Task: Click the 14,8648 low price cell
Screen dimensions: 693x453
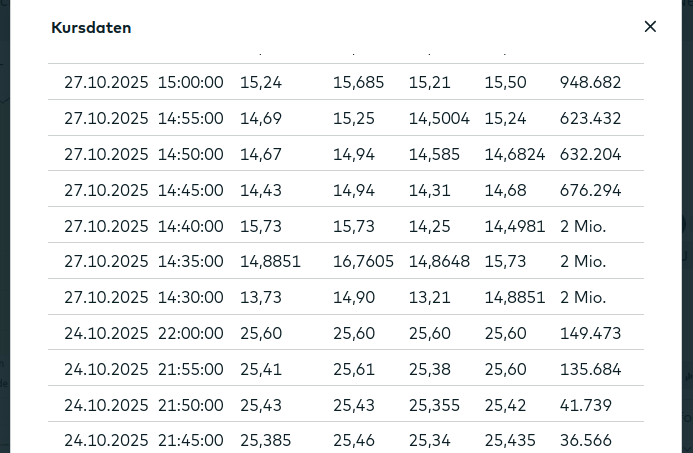Action: pos(439,261)
